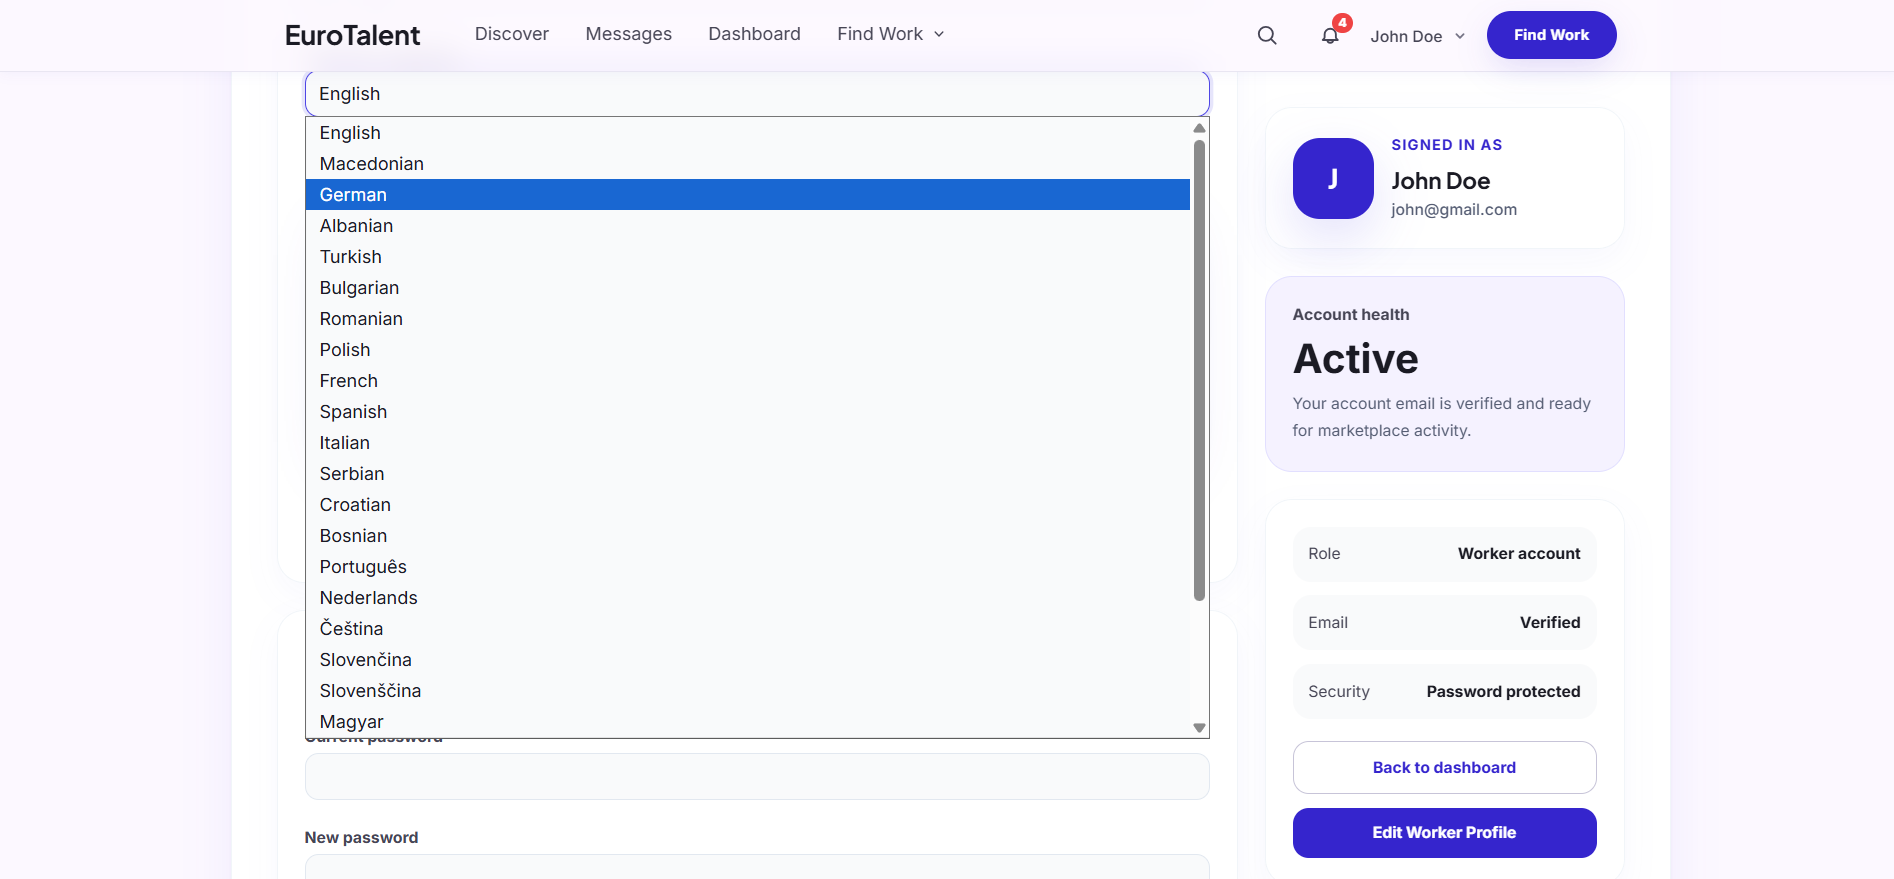Select Serbian language option

tap(748, 474)
